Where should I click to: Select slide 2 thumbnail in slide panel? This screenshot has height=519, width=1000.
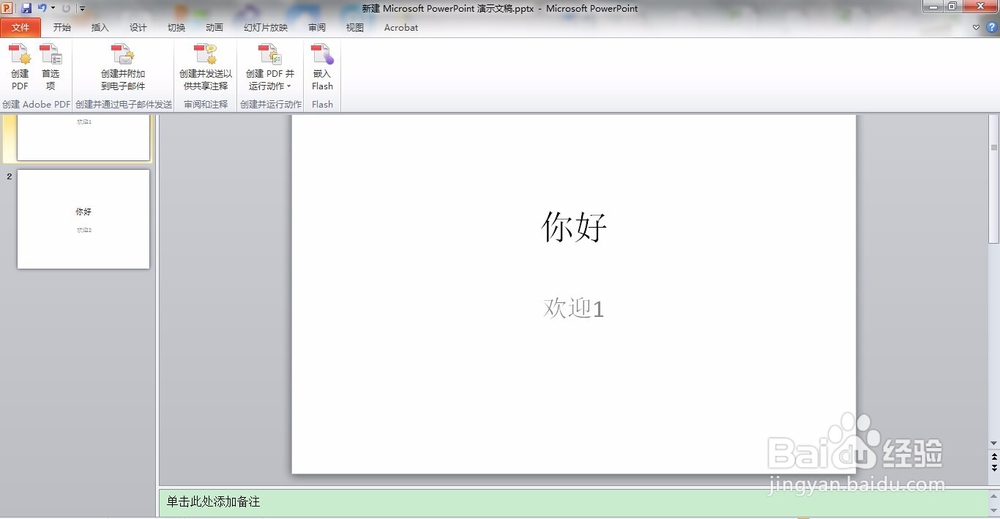click(x=84, y=219)
